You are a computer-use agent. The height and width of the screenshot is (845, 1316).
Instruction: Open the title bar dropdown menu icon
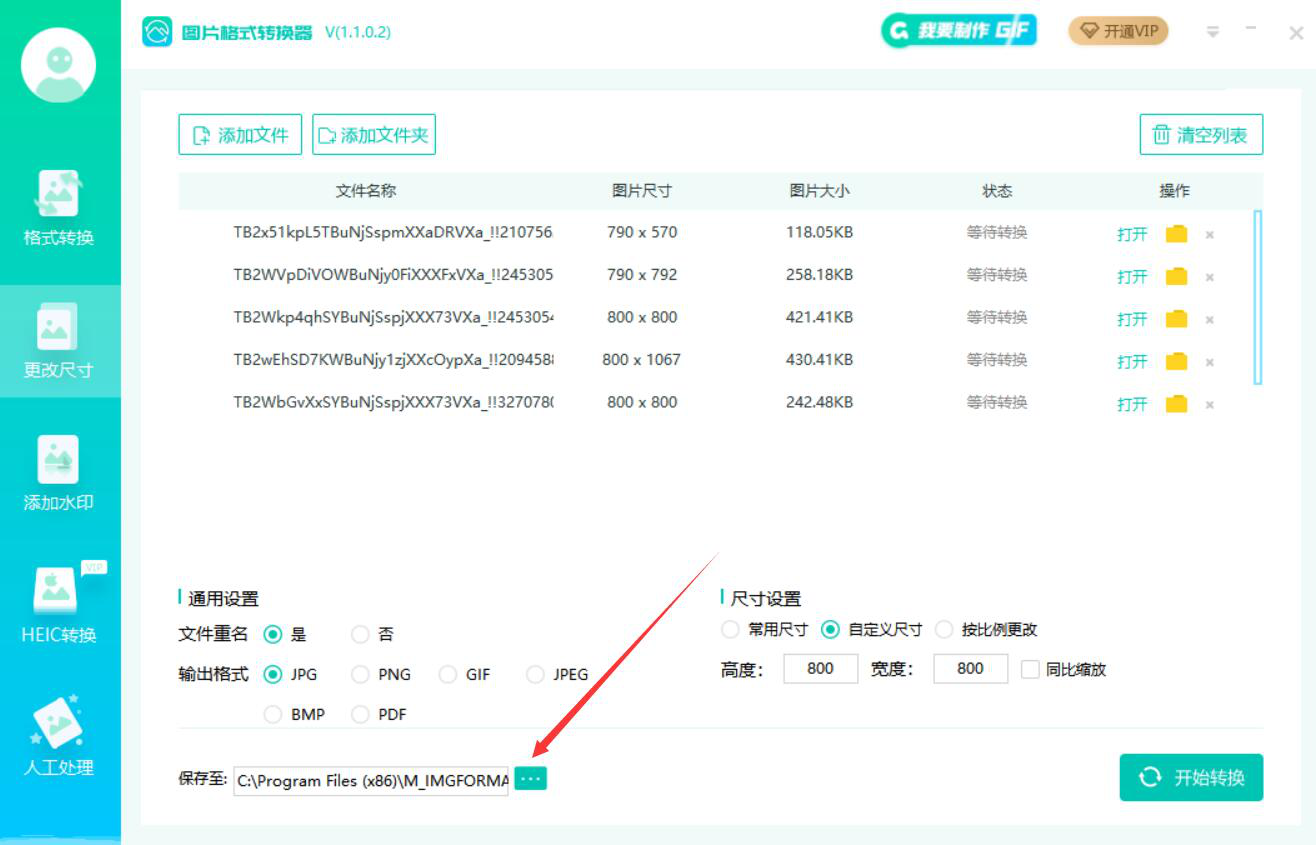tap(1212, 32)
